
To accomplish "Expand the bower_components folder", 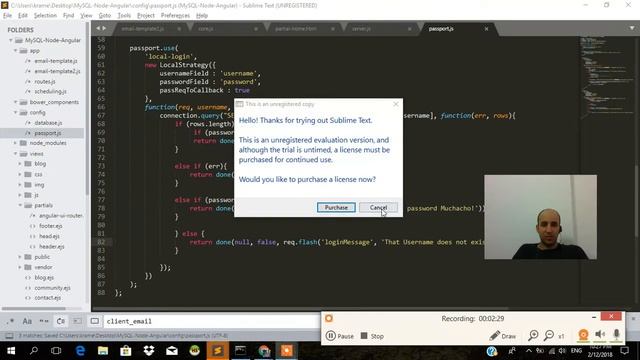I will pyautogui.click(x=16, y=102).
